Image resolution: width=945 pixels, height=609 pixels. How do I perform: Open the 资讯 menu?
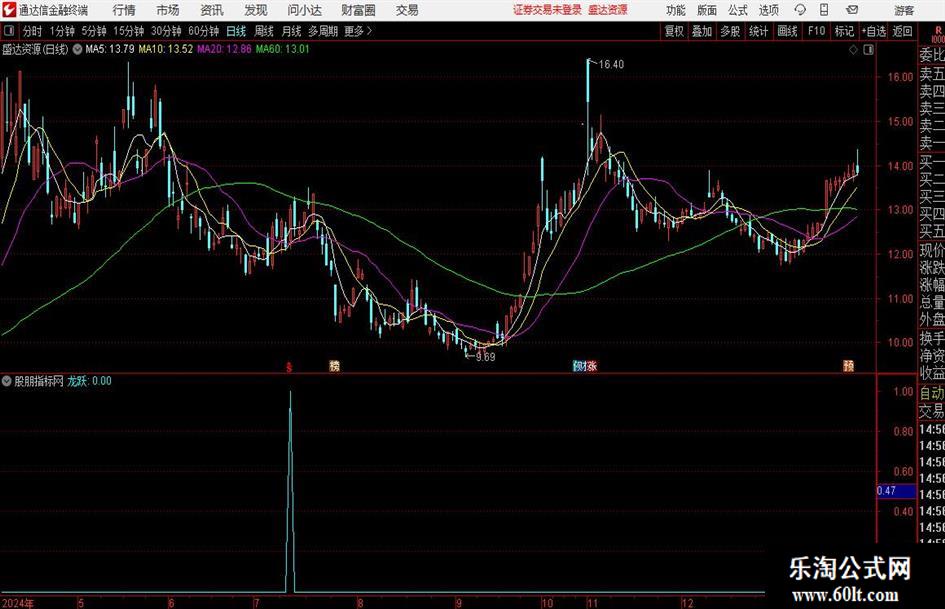[212, 10]
